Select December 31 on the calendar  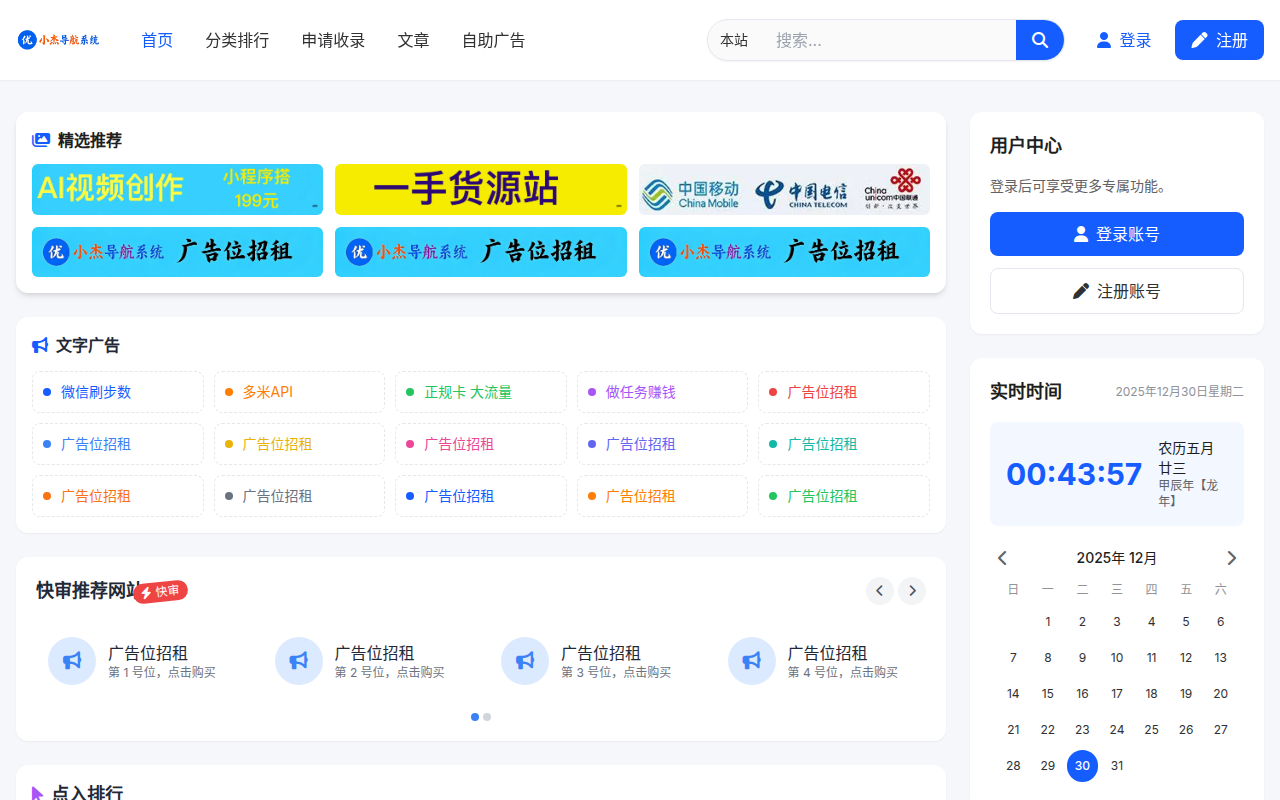point(1117,765)
